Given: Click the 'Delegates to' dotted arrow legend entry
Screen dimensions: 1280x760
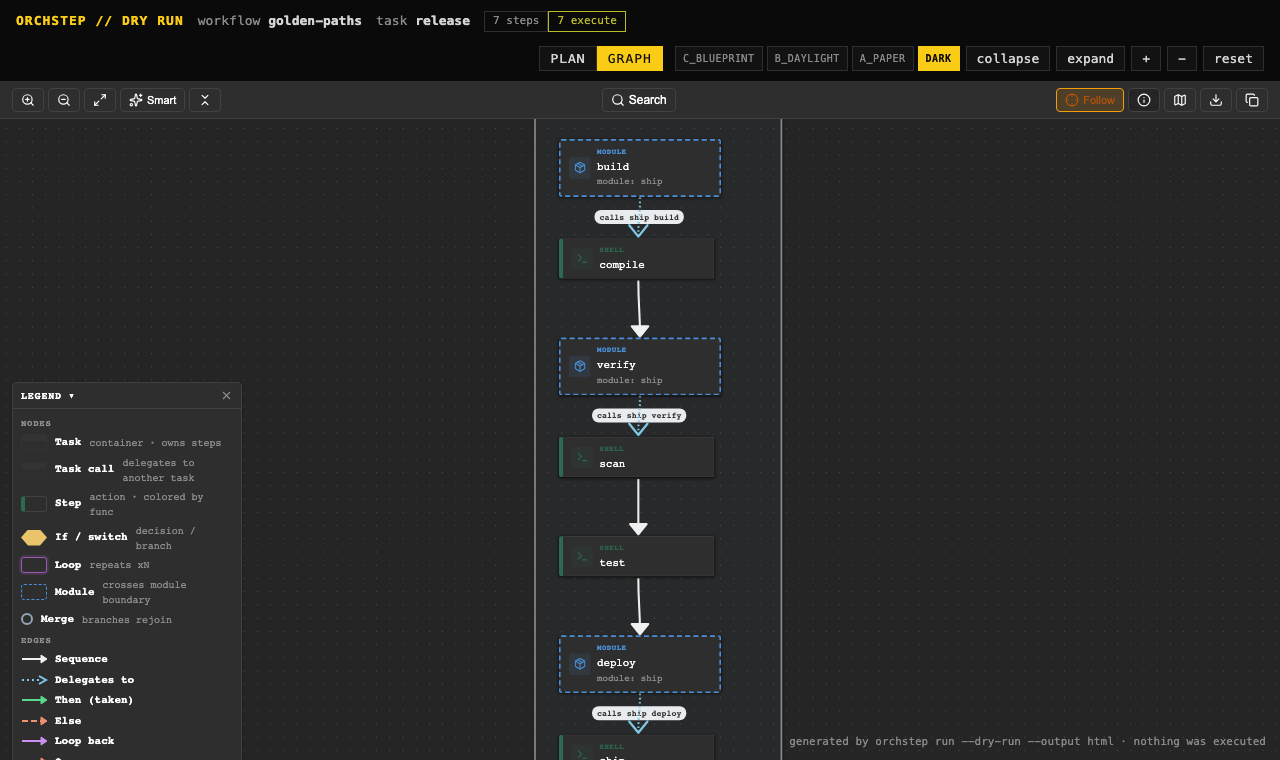Looking at the screenshot, I should click(x=78, y=680).
